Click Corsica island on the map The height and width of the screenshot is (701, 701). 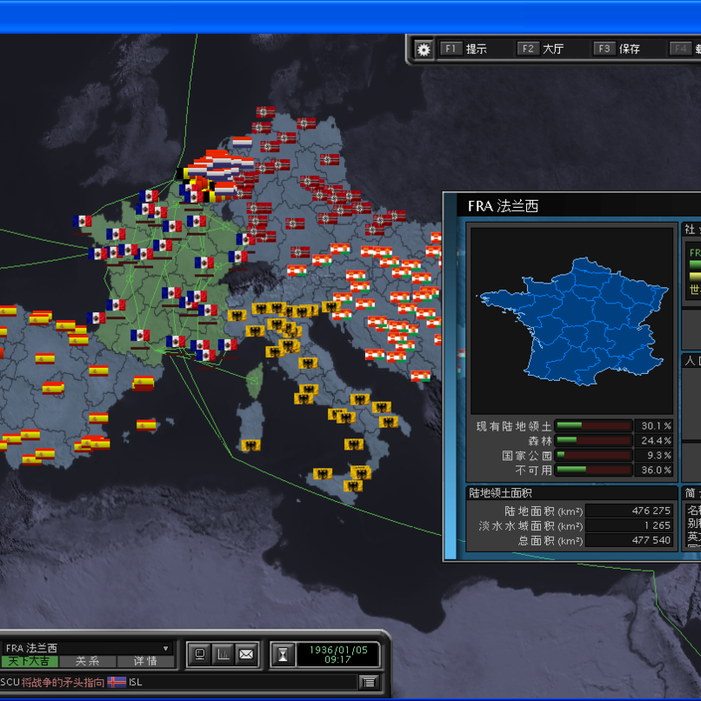pos(255,380)
